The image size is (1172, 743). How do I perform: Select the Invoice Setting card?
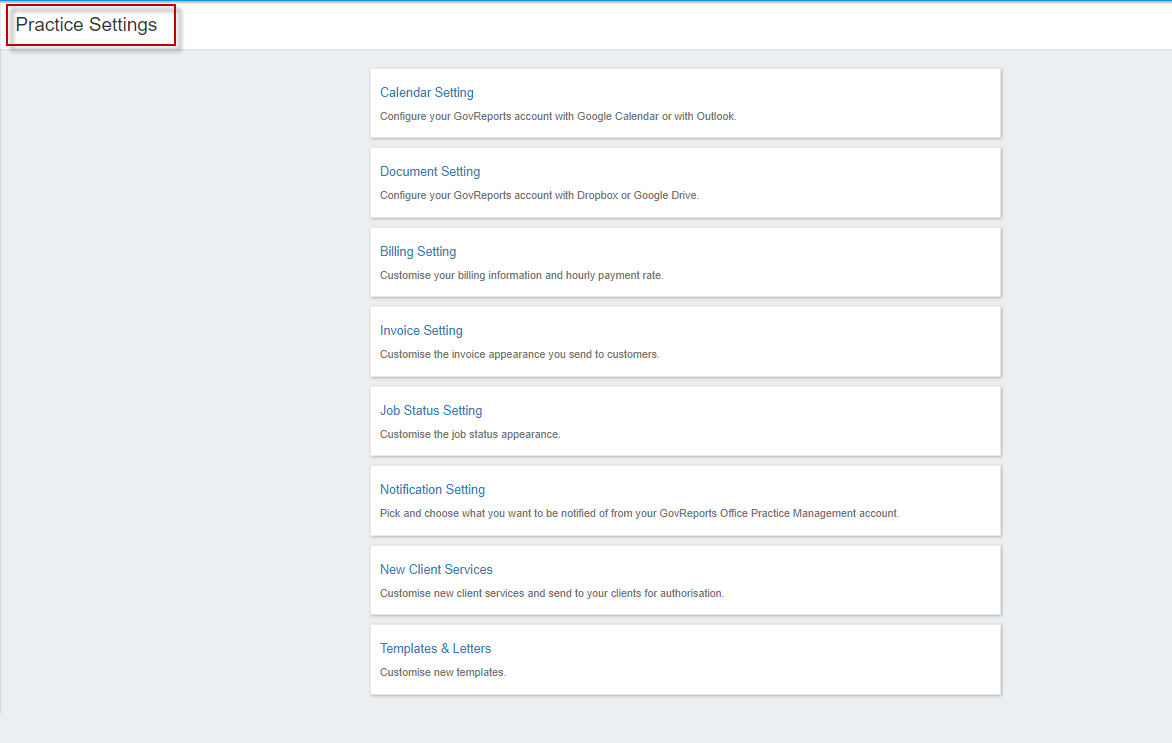coord(685,341)
